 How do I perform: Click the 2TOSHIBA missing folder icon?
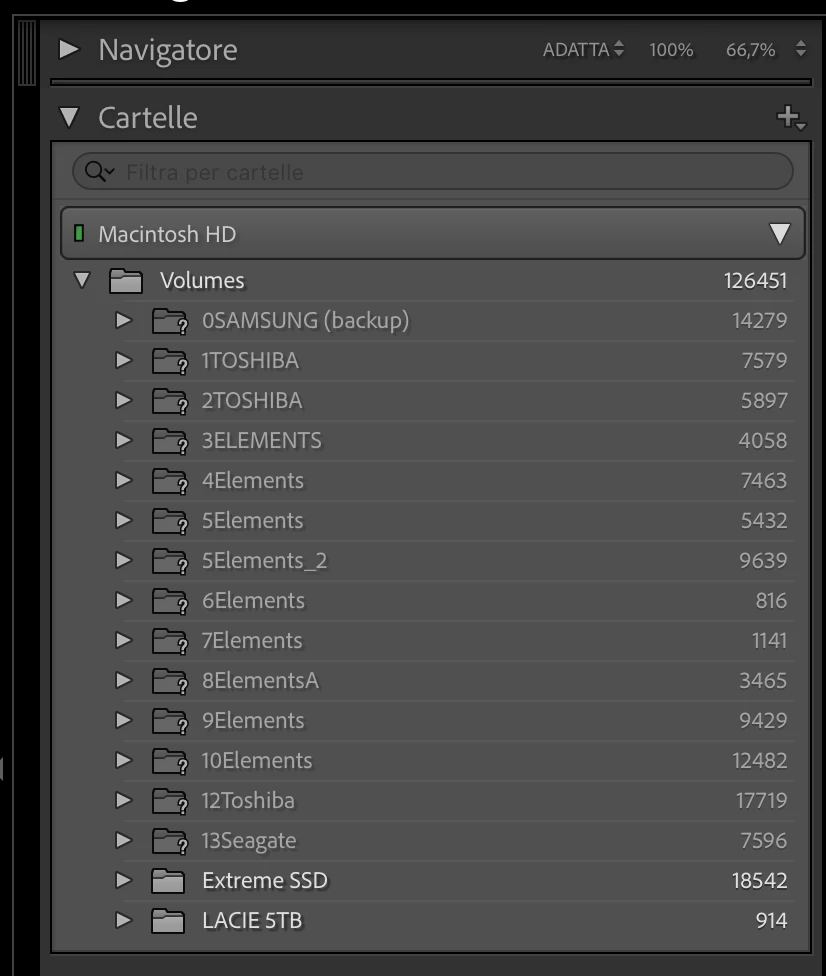(170, 401)
